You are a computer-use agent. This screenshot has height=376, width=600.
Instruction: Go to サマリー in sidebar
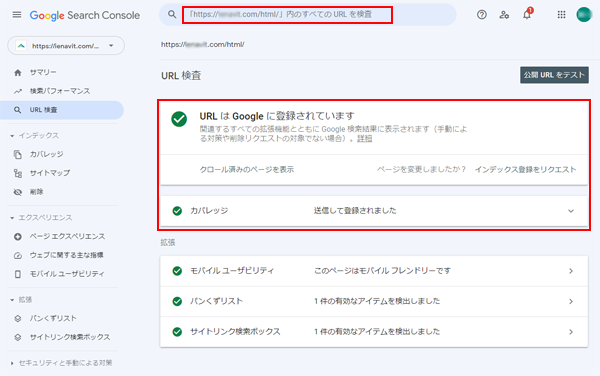(43, 72)
